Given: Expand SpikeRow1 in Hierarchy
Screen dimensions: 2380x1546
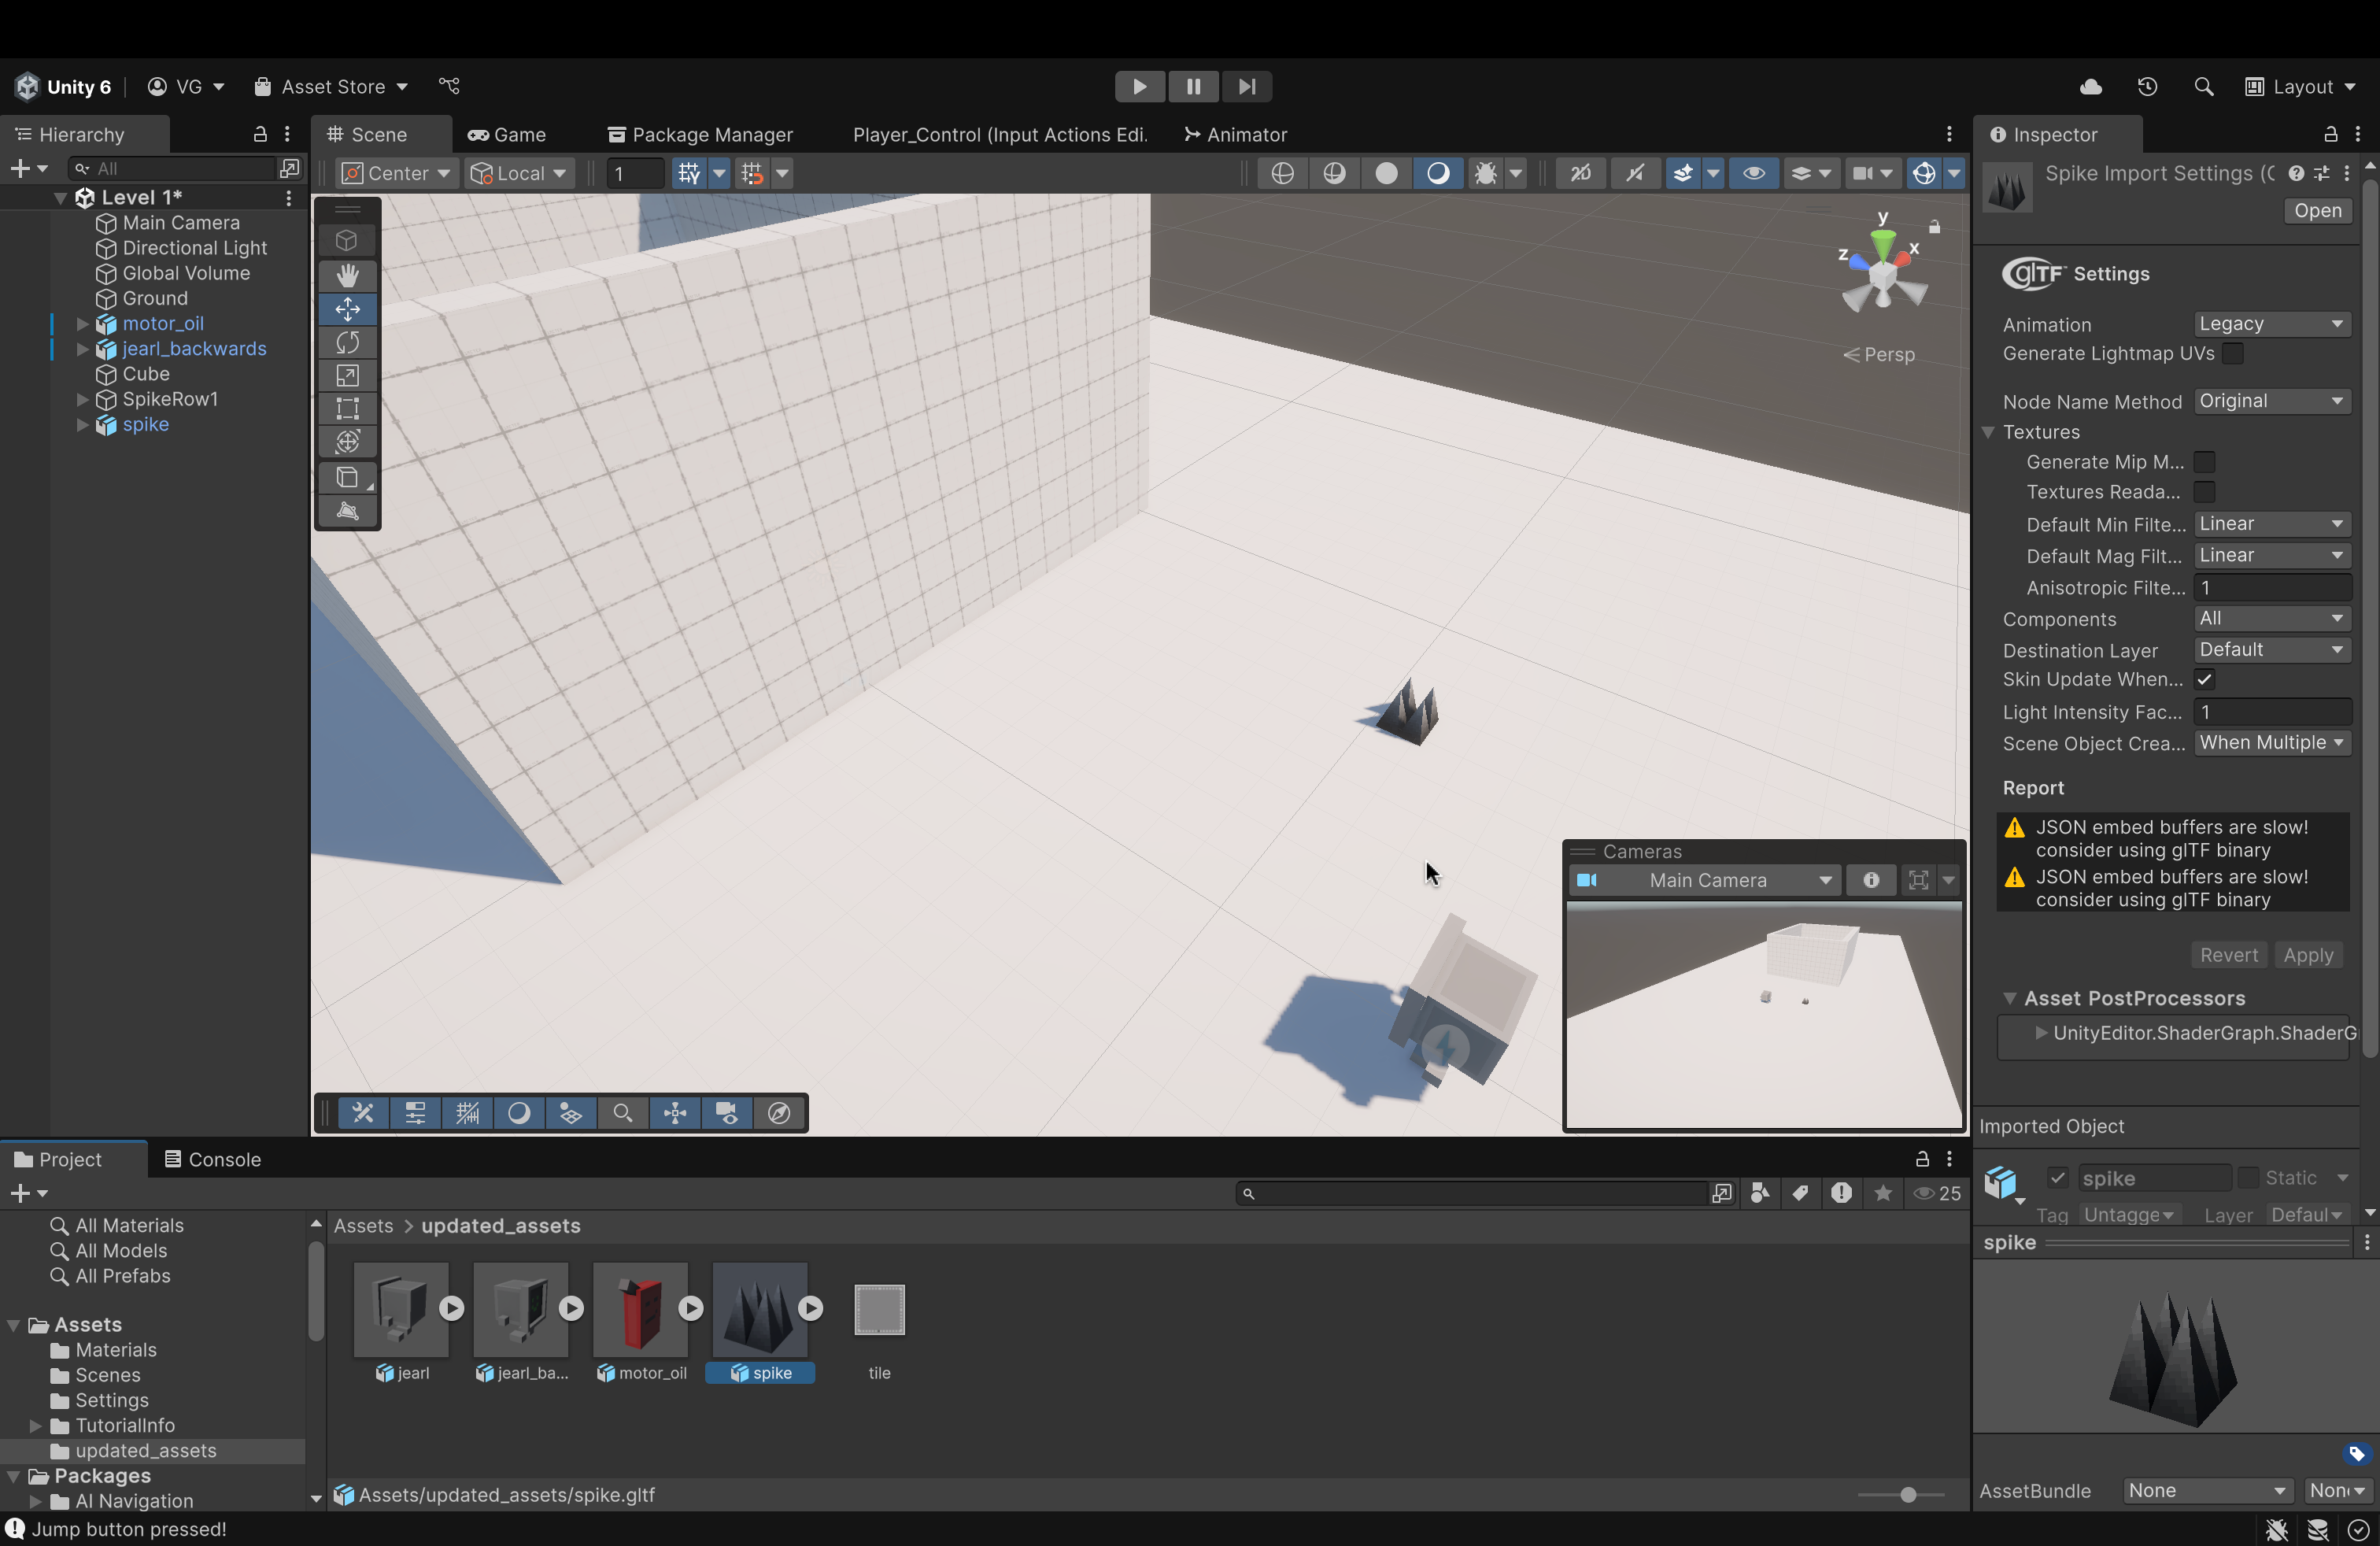Looking at the screenshot, I should (x=83, y=400).
